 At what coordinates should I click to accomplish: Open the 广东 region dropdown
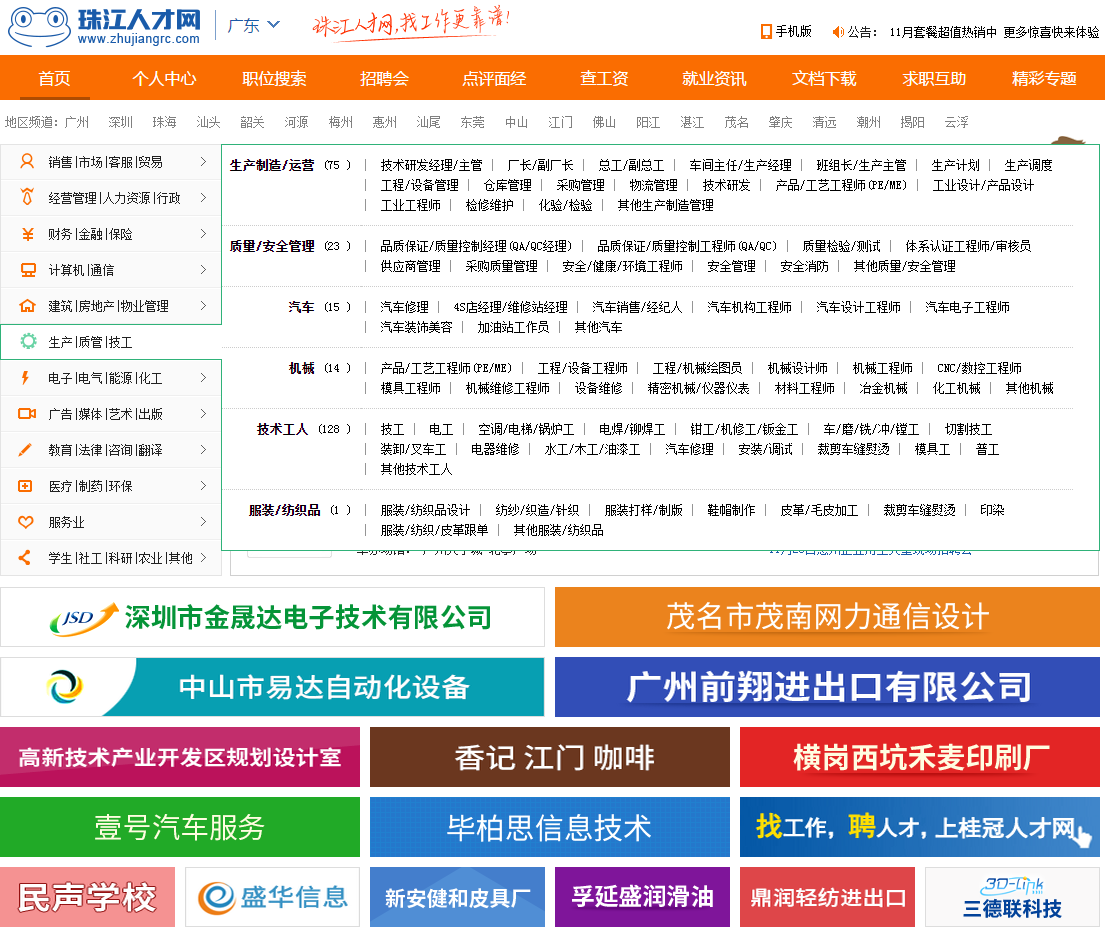(x=254, y=25)
